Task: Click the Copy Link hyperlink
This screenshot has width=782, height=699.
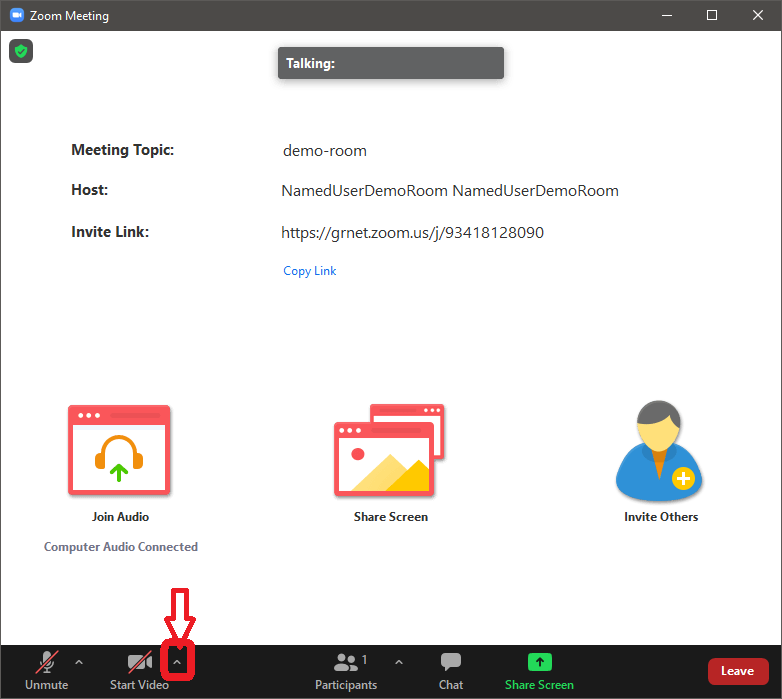Action: pos(310,271)
